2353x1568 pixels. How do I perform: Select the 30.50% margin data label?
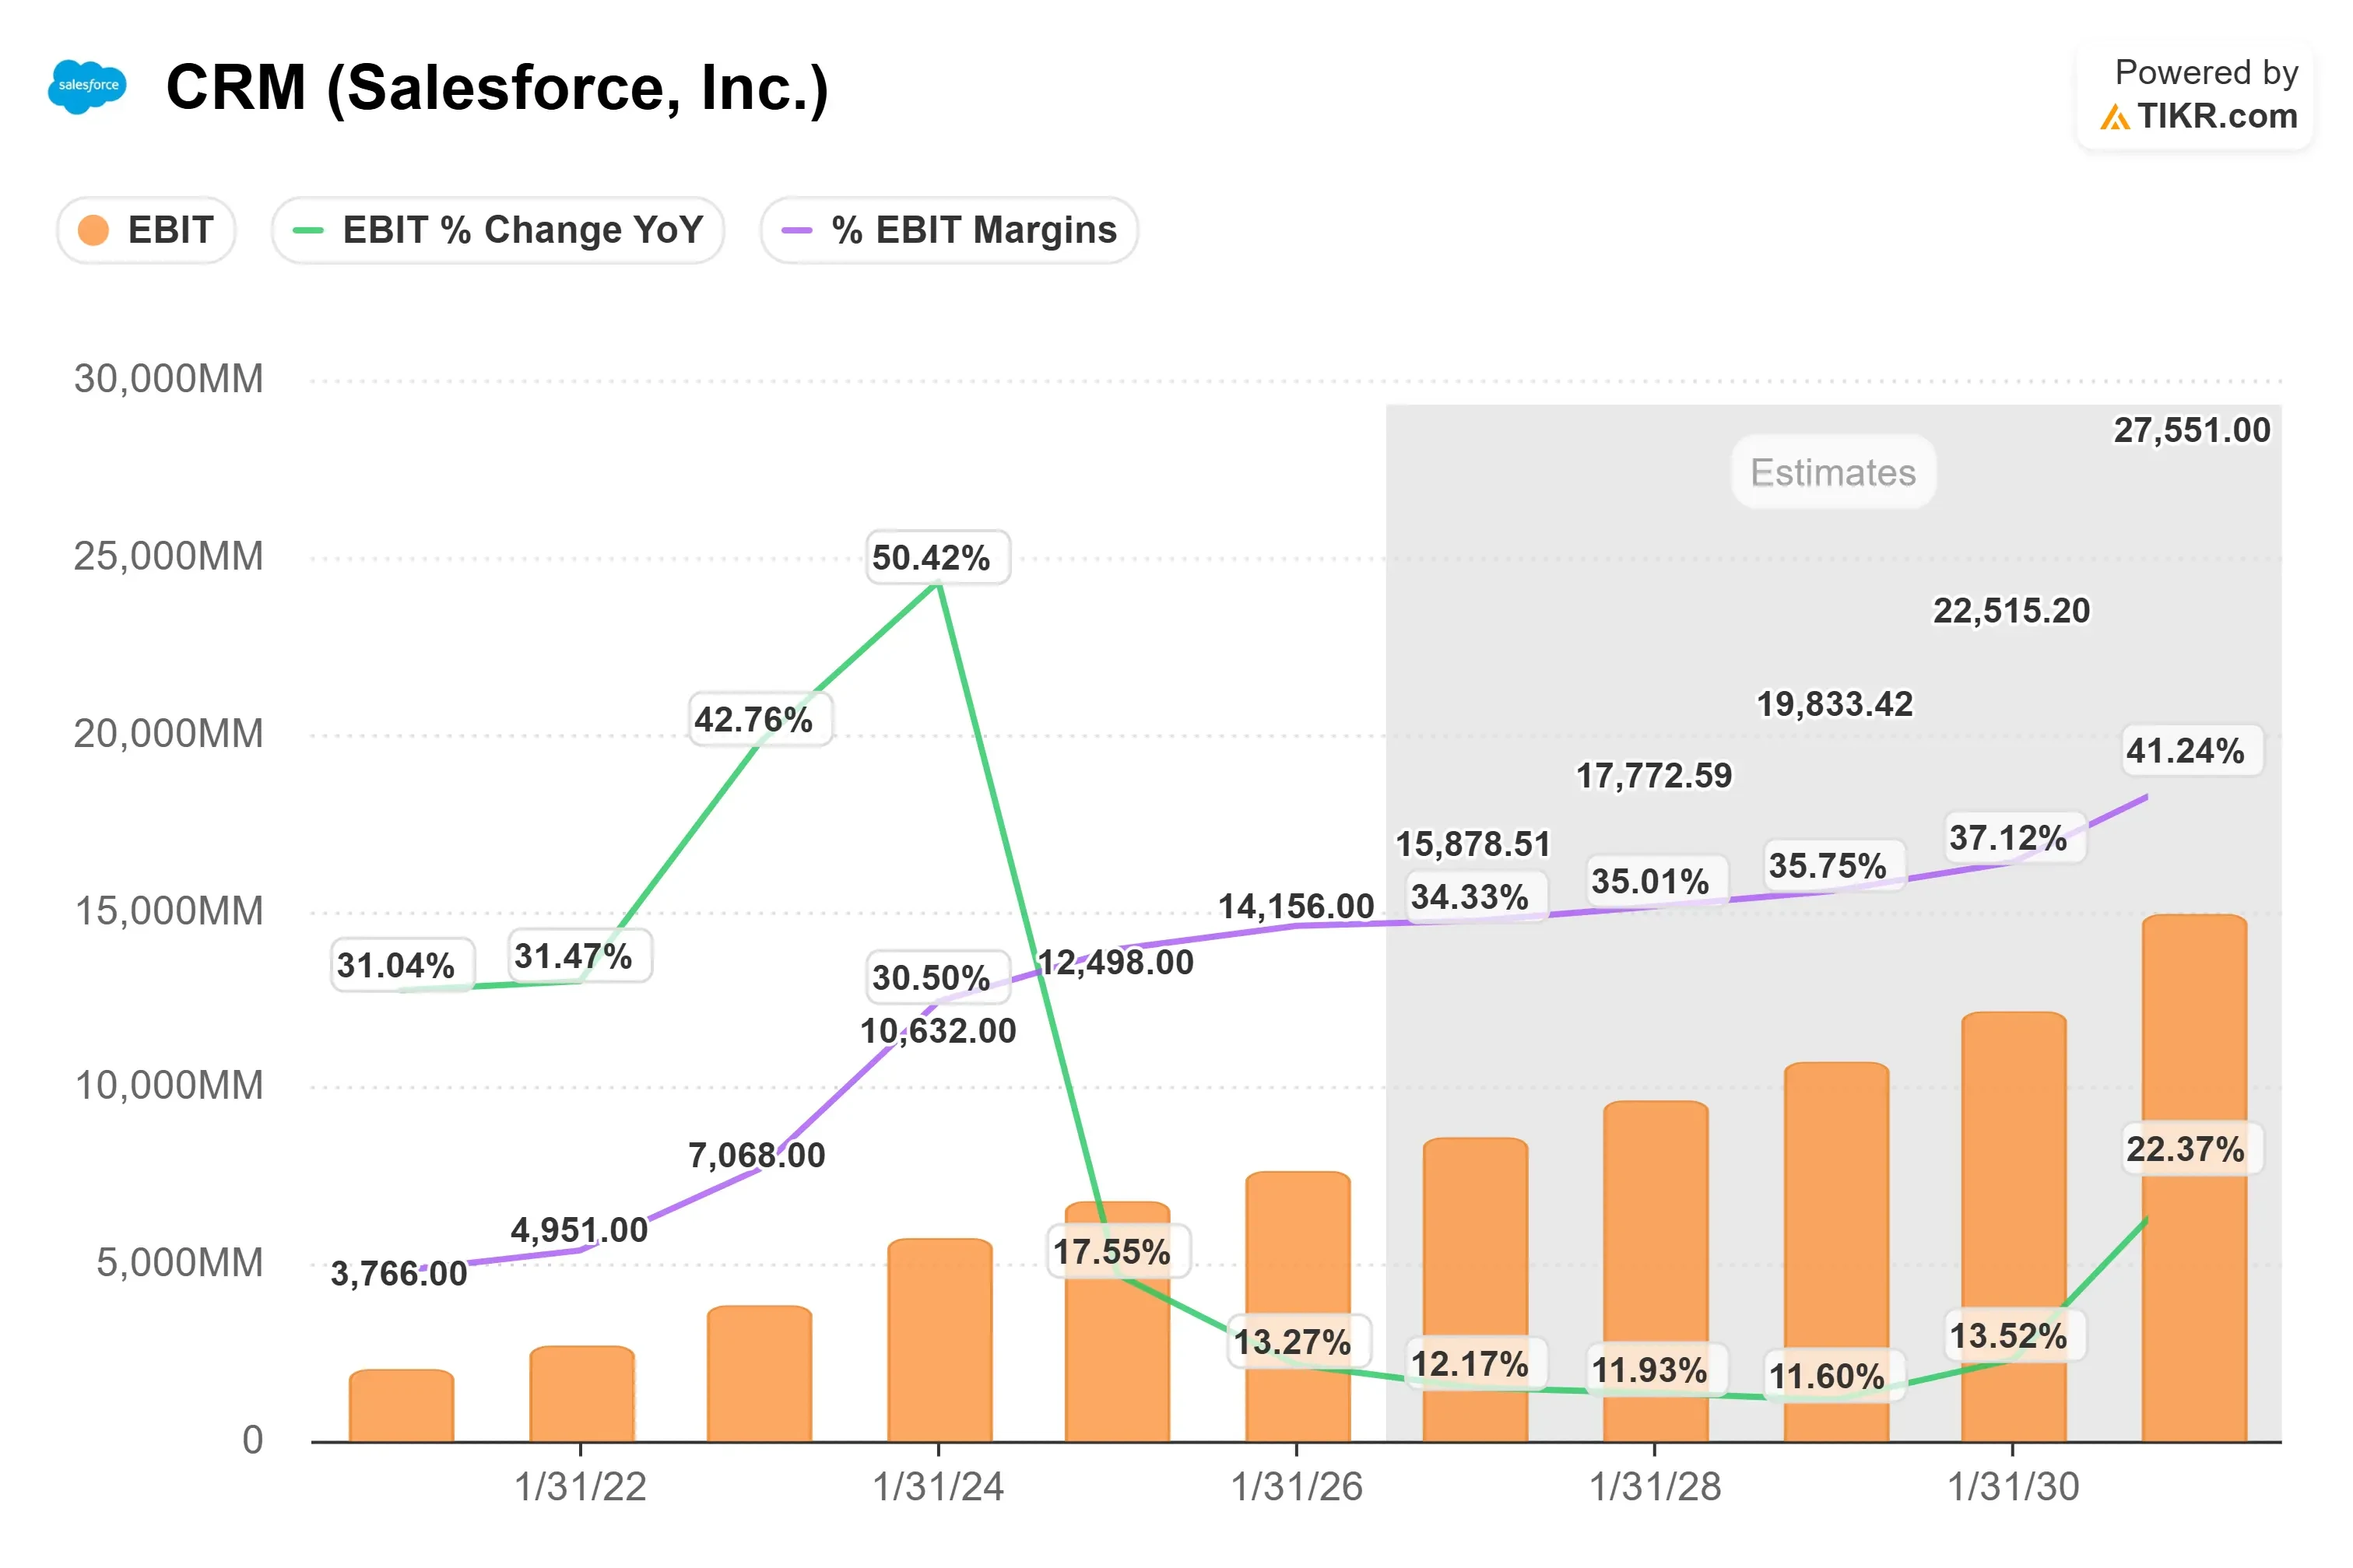point(938,977)
